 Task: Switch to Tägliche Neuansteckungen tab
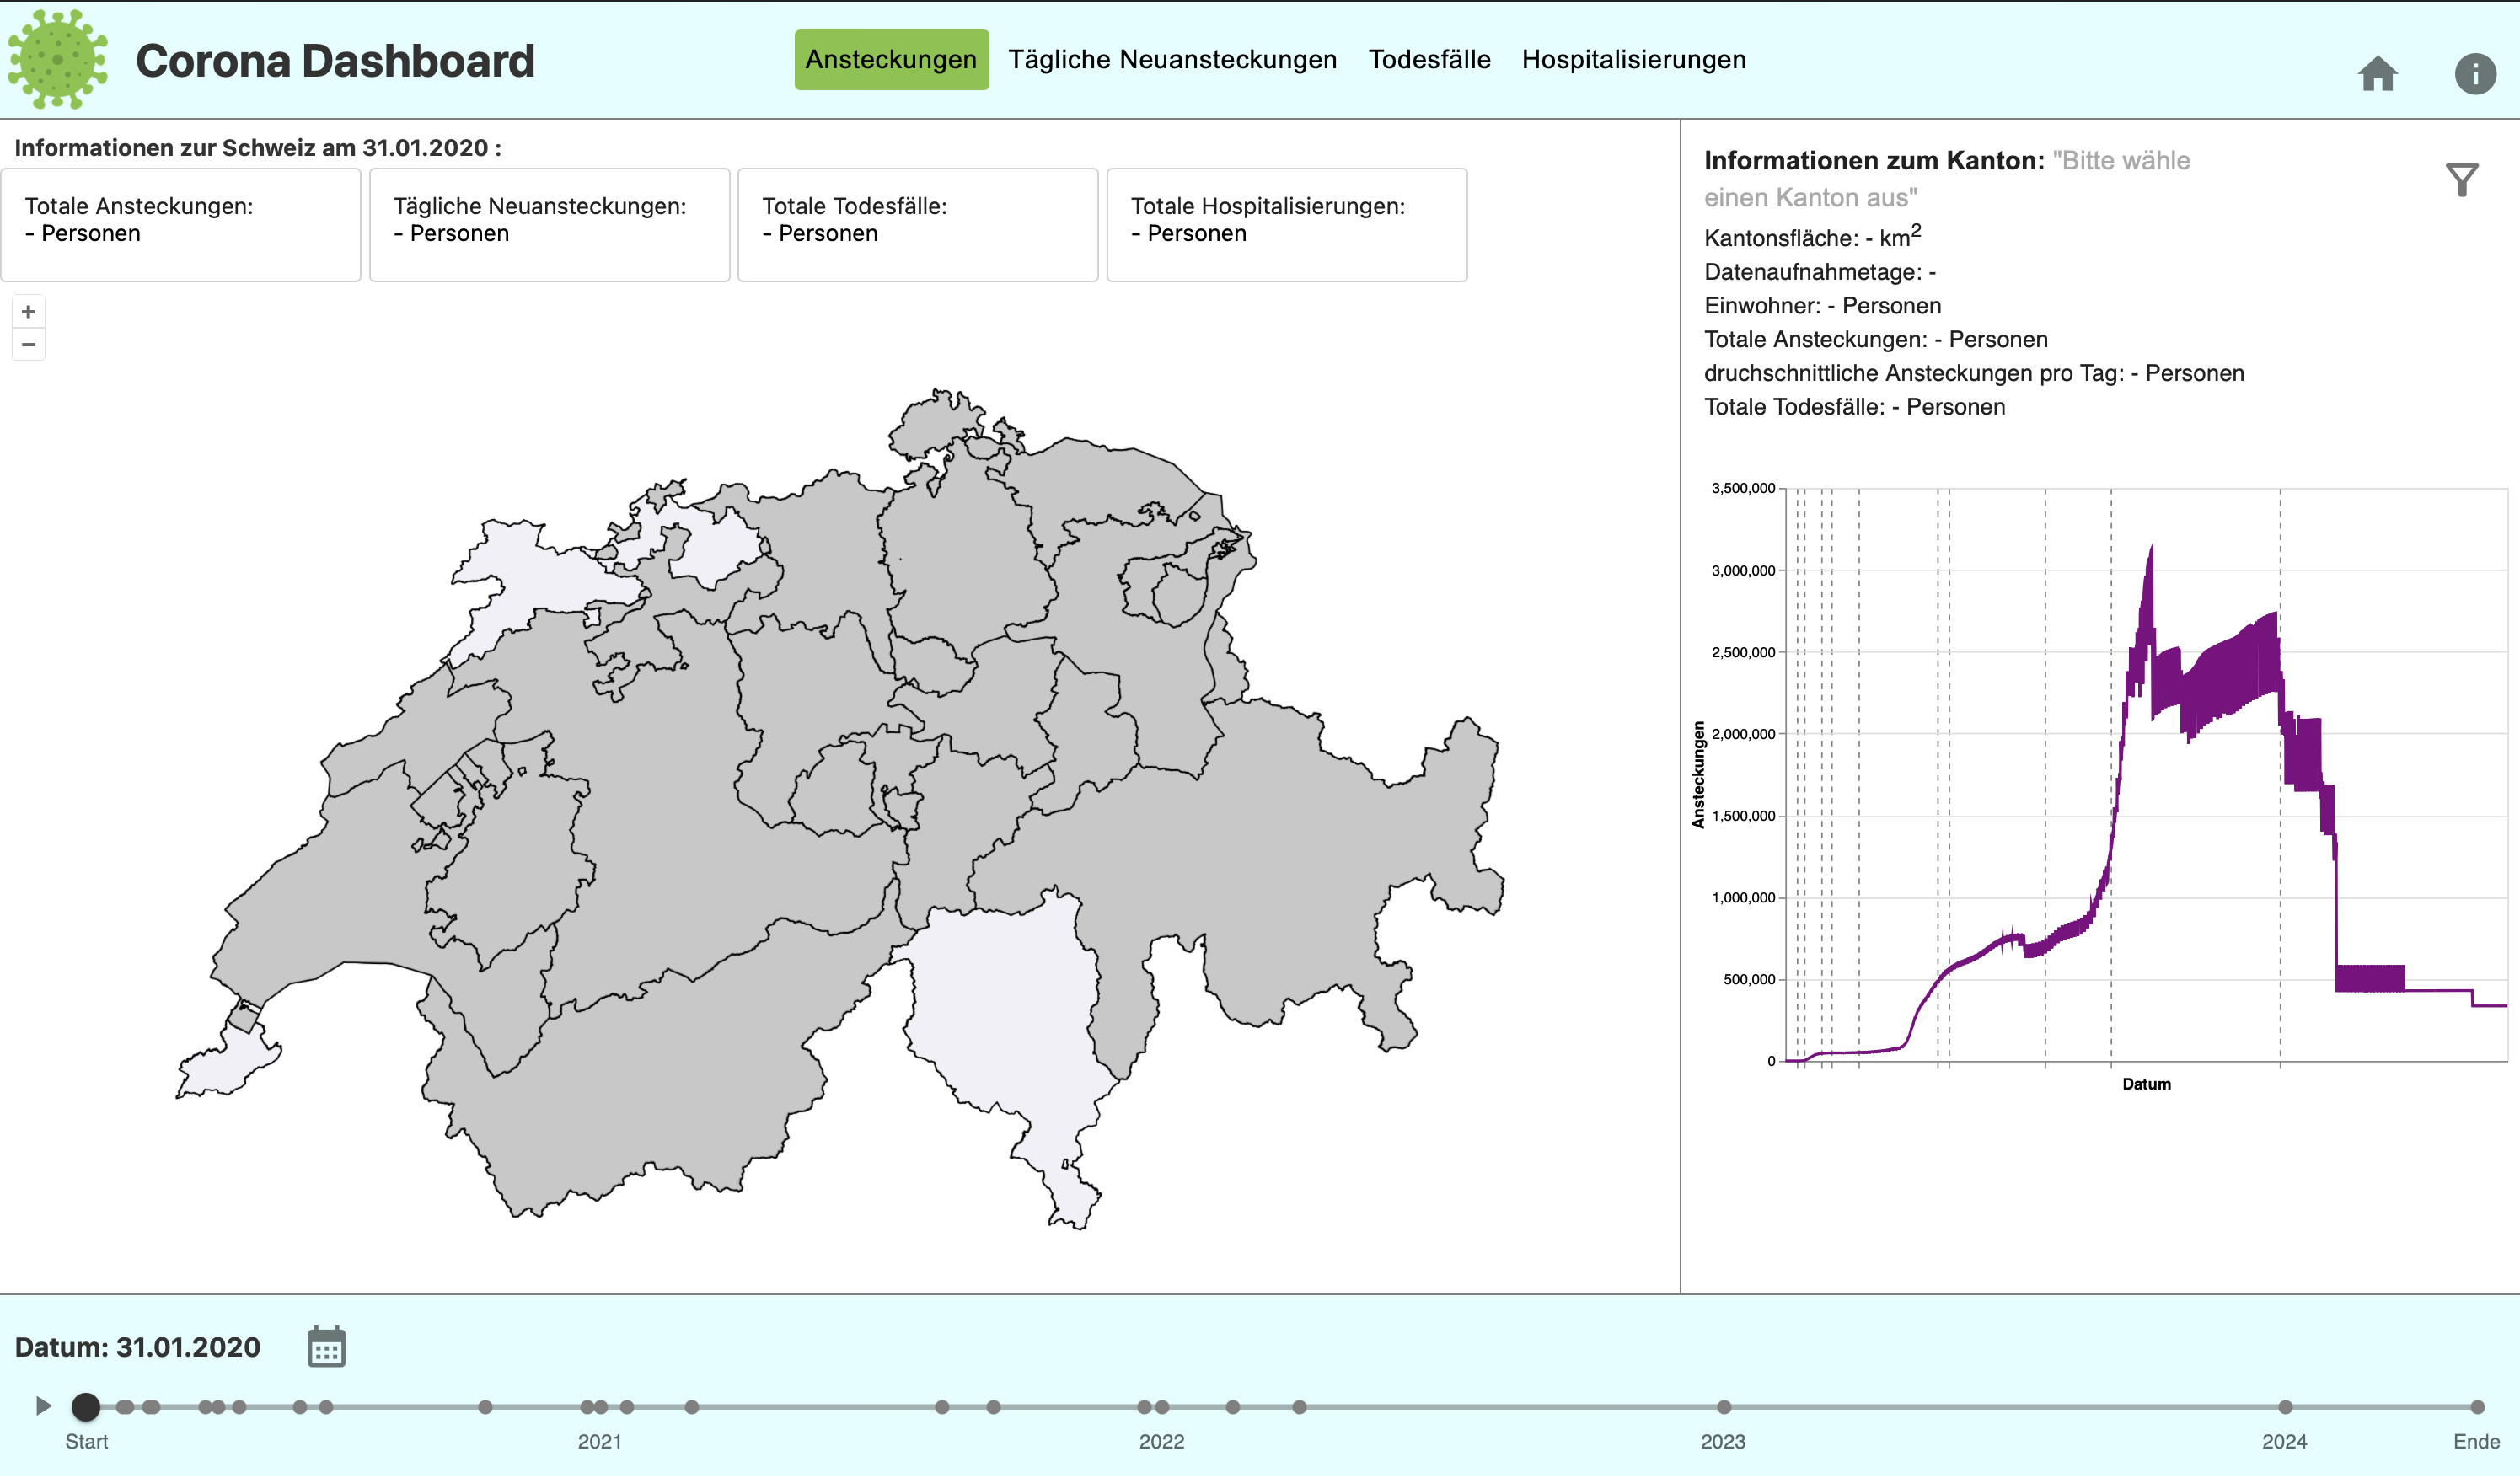point(1172,60)
